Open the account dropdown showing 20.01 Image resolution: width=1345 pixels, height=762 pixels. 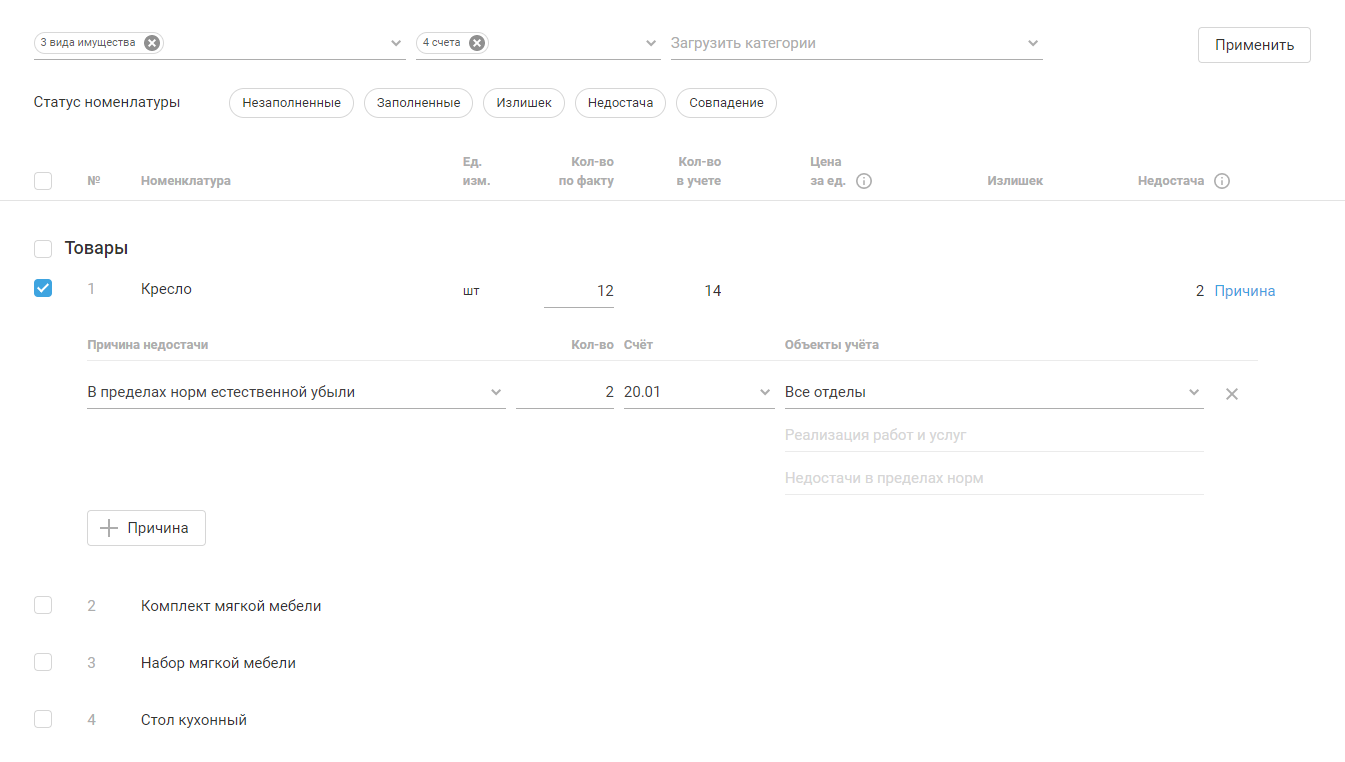pyautogui.click(x=765, y=392)
